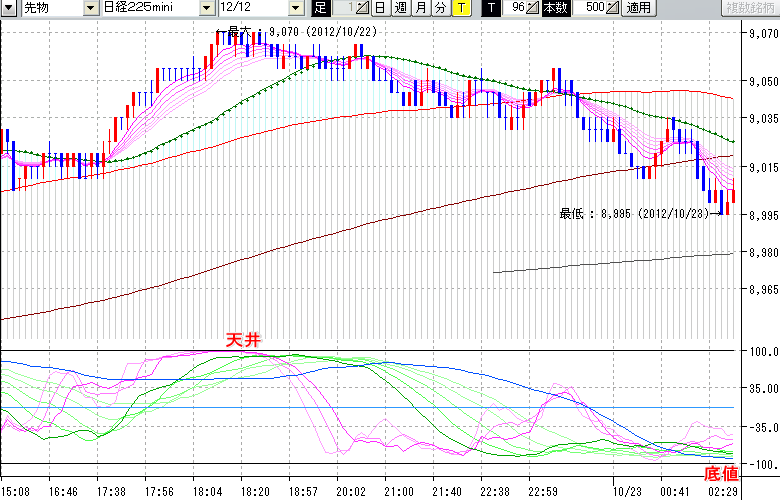
Task: Toggle the yellow T tick button
Action: 460,8
